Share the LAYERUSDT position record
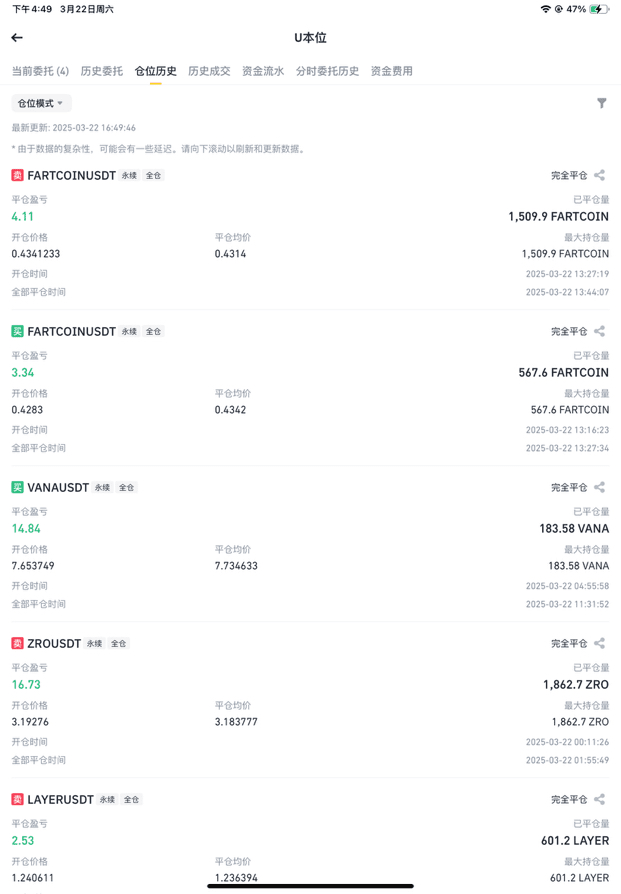The height and width of the screenshot is (894, 621). click(x=599, y=799)
